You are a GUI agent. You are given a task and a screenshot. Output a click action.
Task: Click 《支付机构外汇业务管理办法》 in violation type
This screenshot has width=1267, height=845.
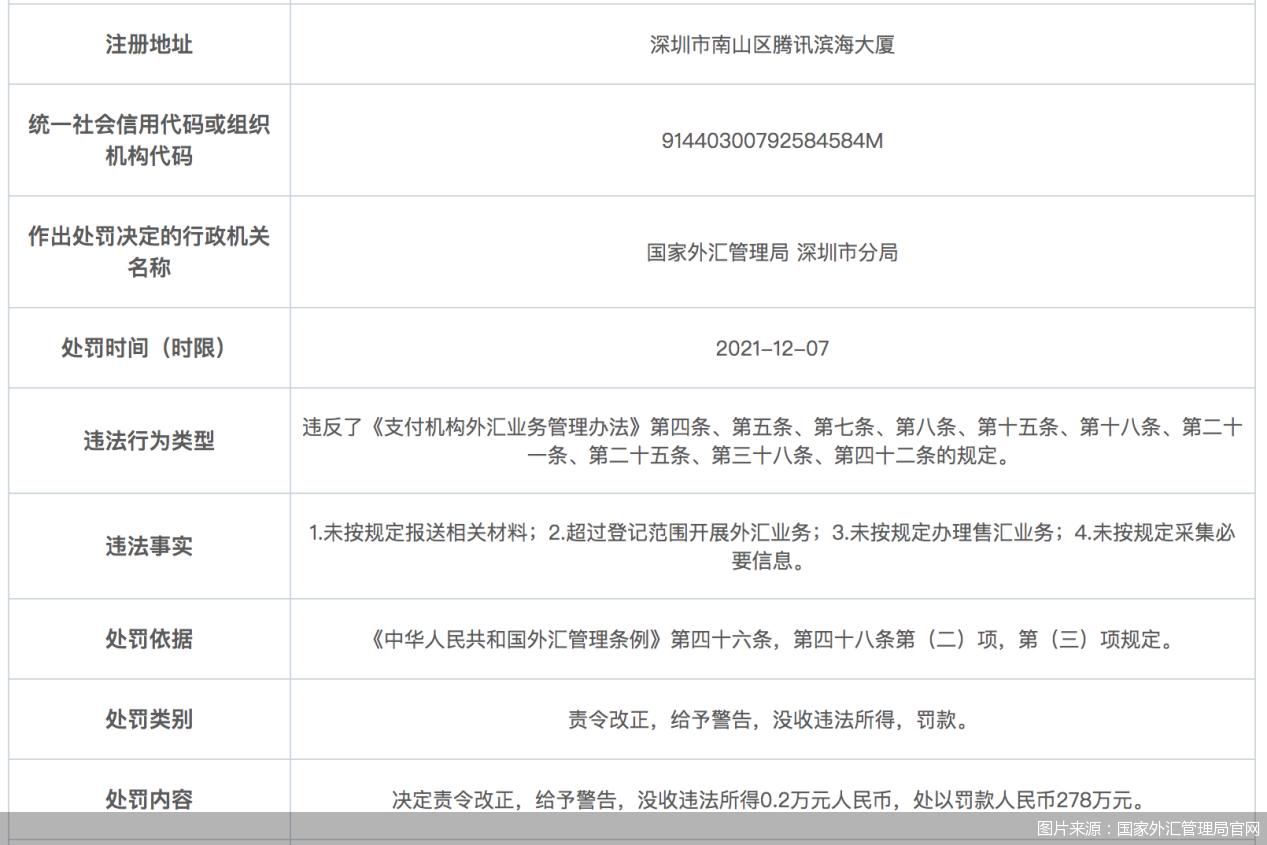coord(507,428)
